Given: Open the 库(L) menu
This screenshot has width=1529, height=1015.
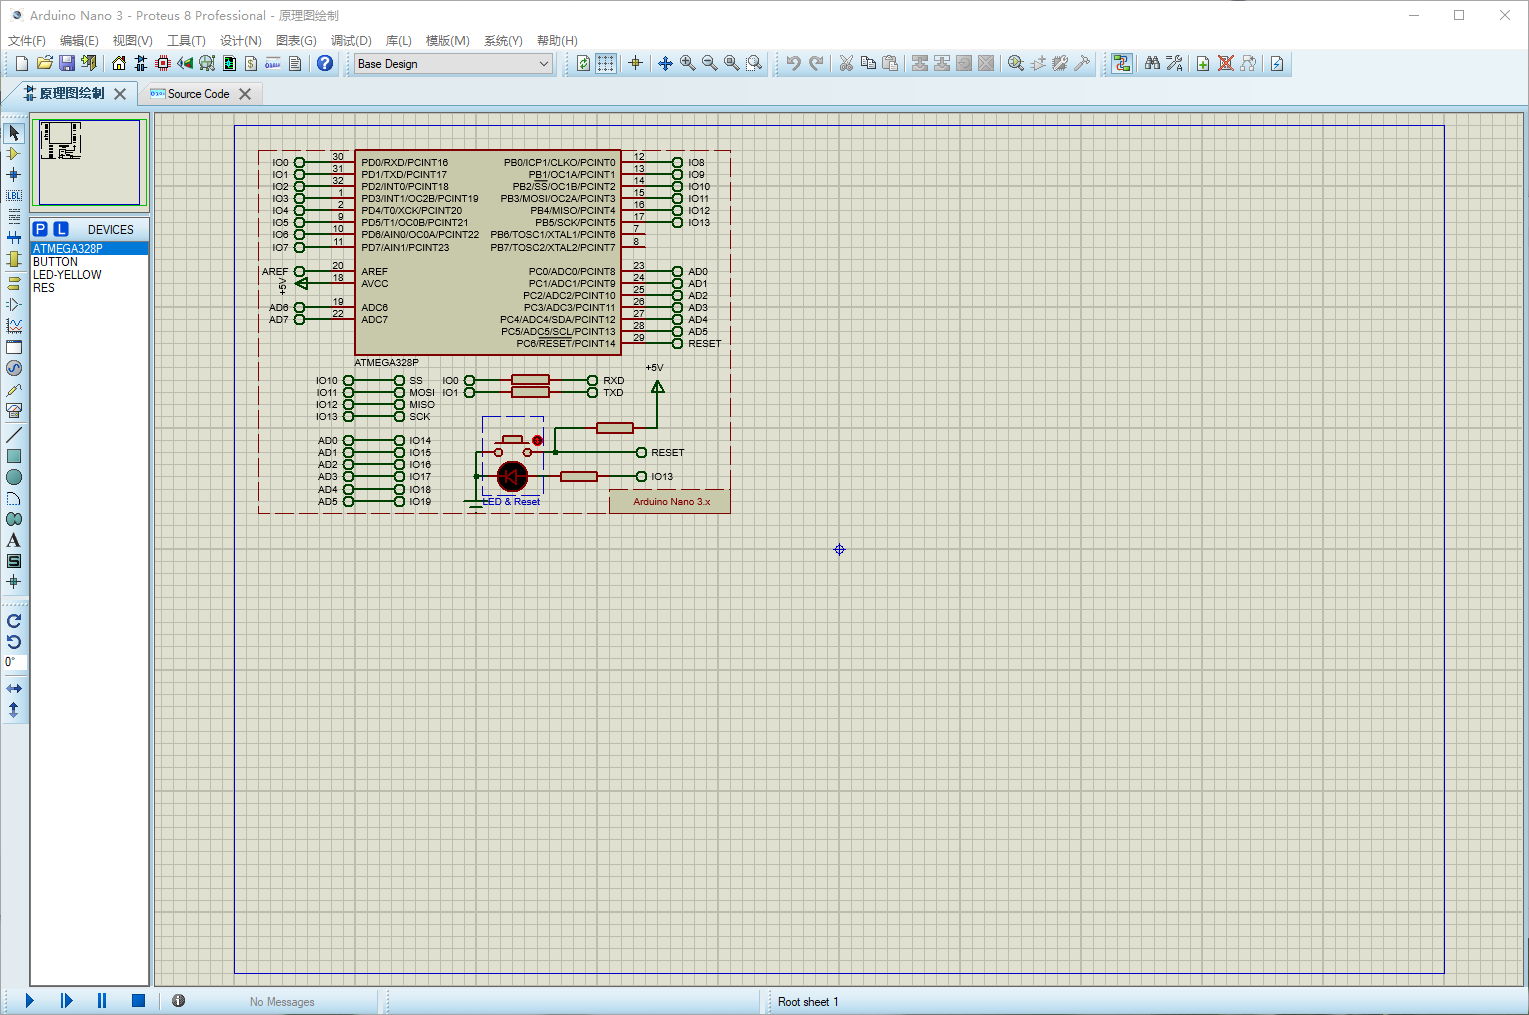Looking at the screenshot, I should 399,40.
